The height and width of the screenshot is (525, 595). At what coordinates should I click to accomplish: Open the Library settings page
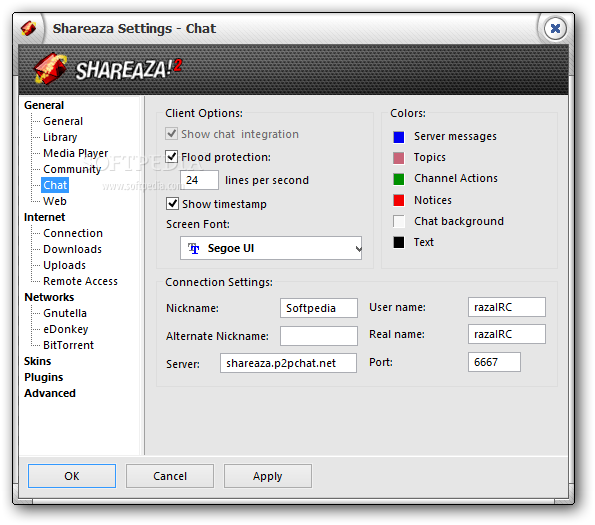coord(60,137)
